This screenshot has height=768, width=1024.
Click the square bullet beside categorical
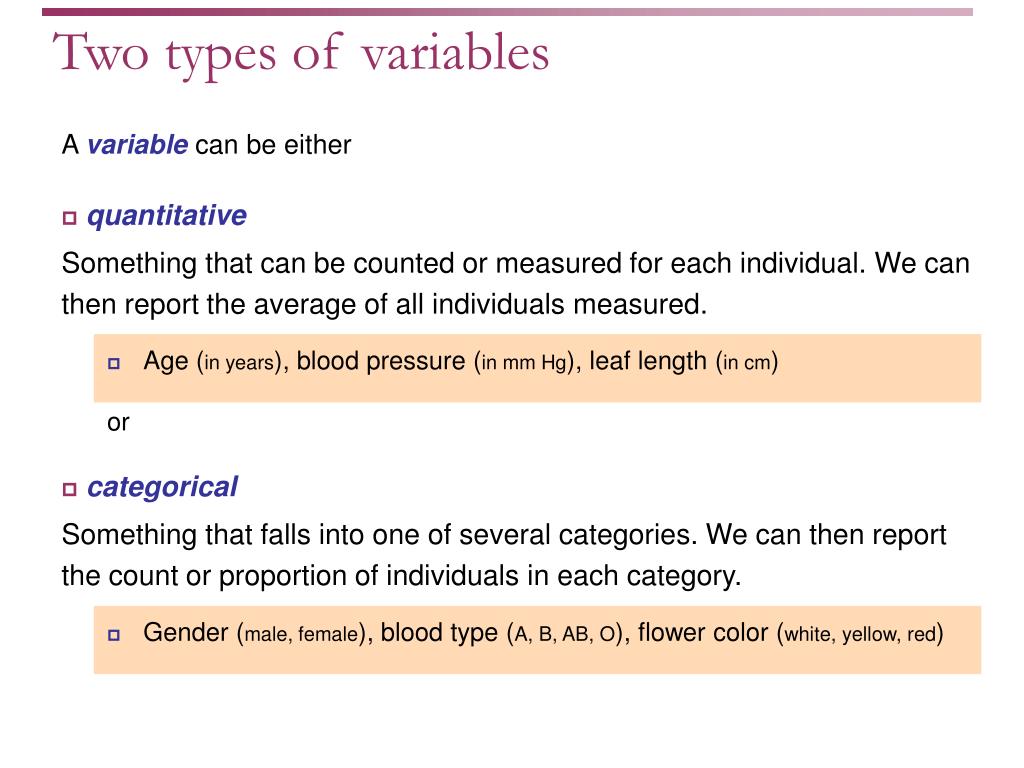click(x=70, y=490)
